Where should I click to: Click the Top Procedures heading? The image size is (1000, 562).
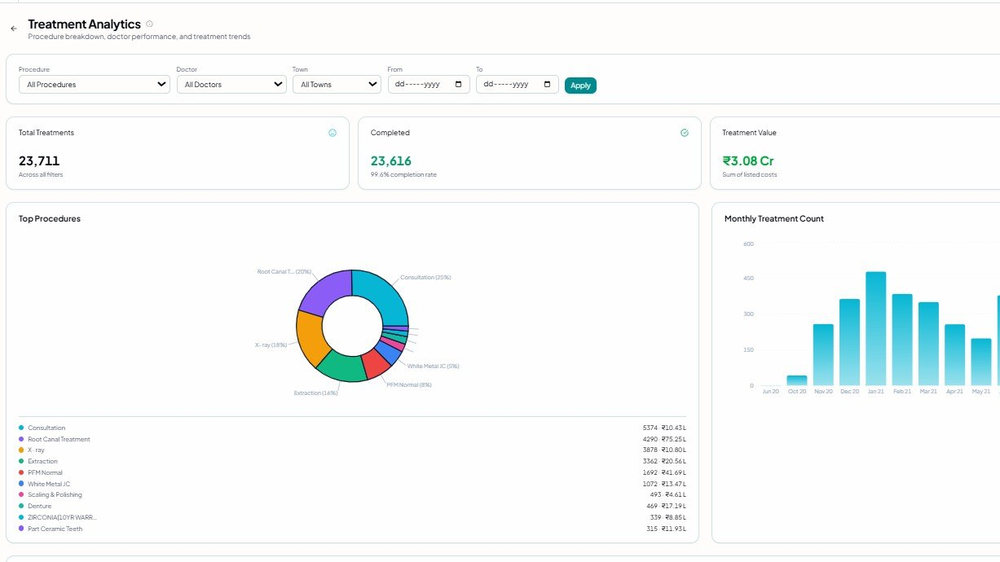49,219
